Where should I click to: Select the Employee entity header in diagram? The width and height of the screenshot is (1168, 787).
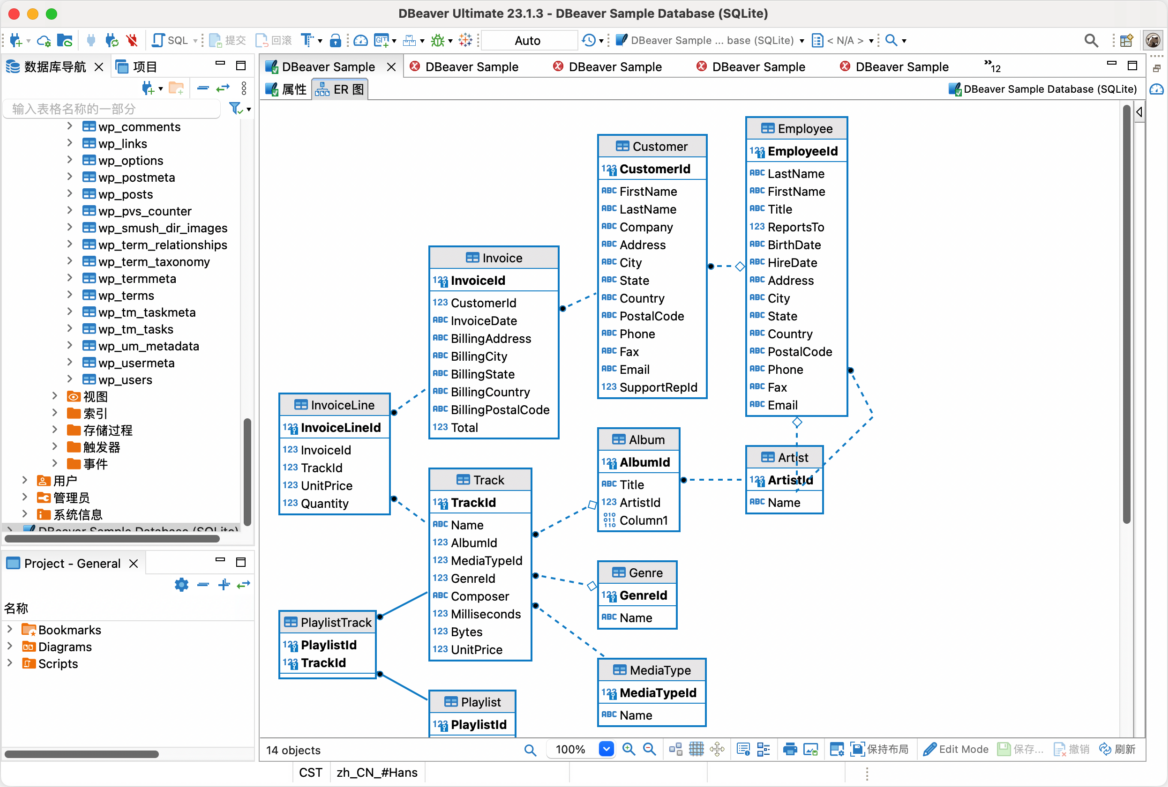click(x=796, y=129)
